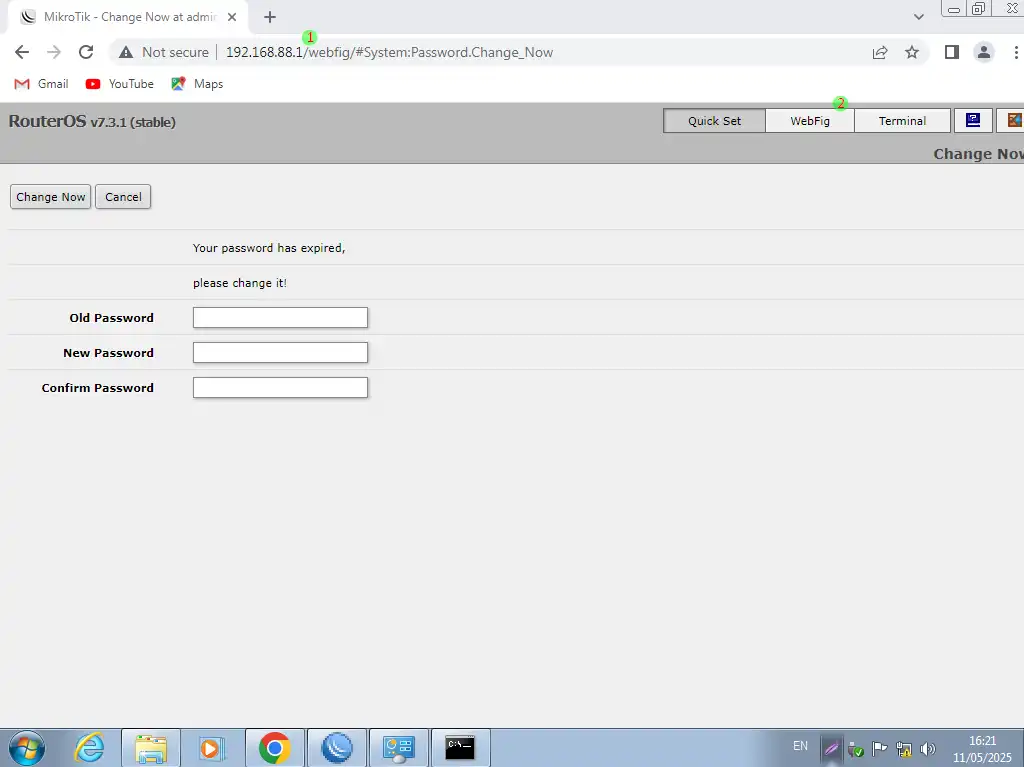This screenshot has height=767, width=1024.
Task: Reload the page with the refresh icon
Action: click(x=86, y=52)
